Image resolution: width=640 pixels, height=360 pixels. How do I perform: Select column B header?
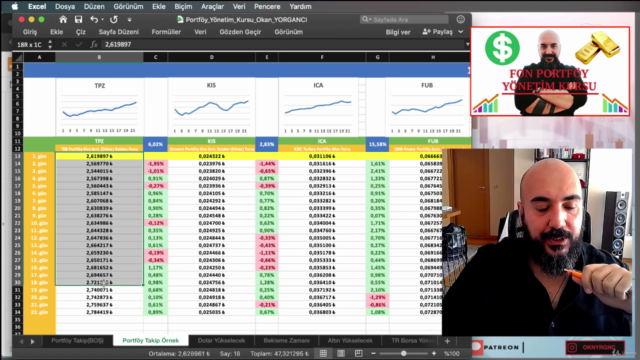[x=99, y=57]
